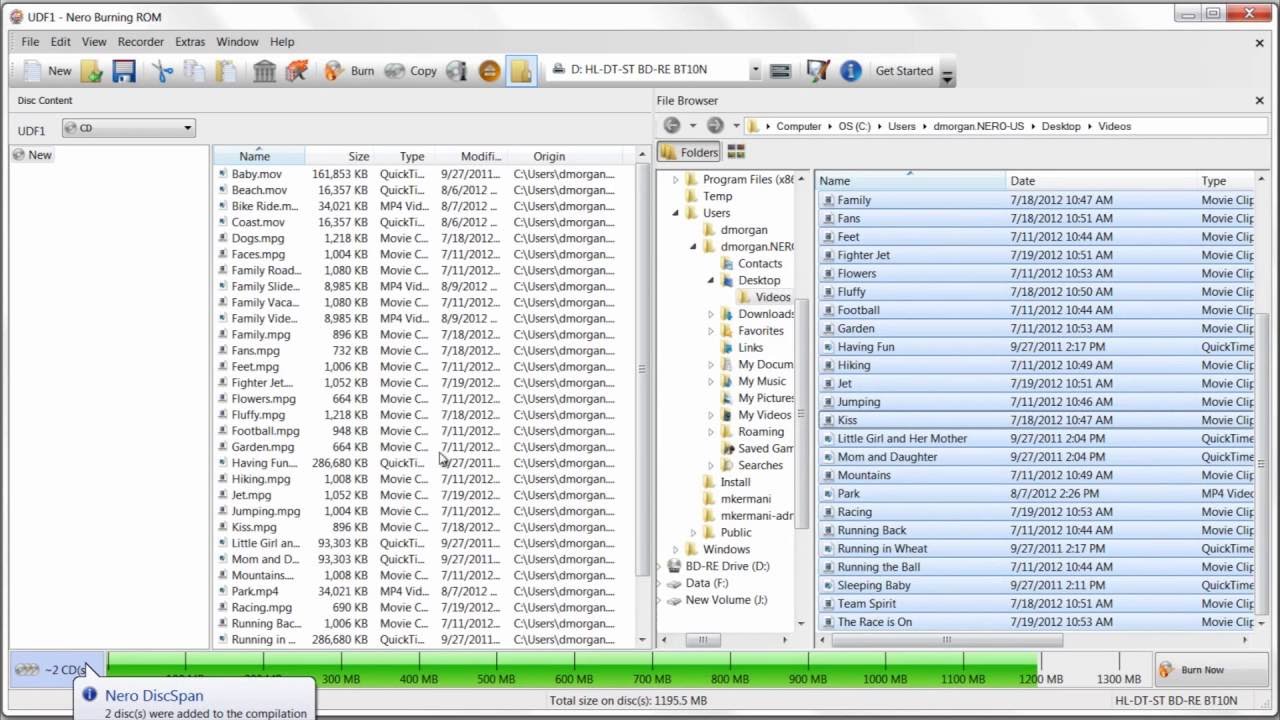Click the disc content vertical scrollbar

[x=642, y=368]
